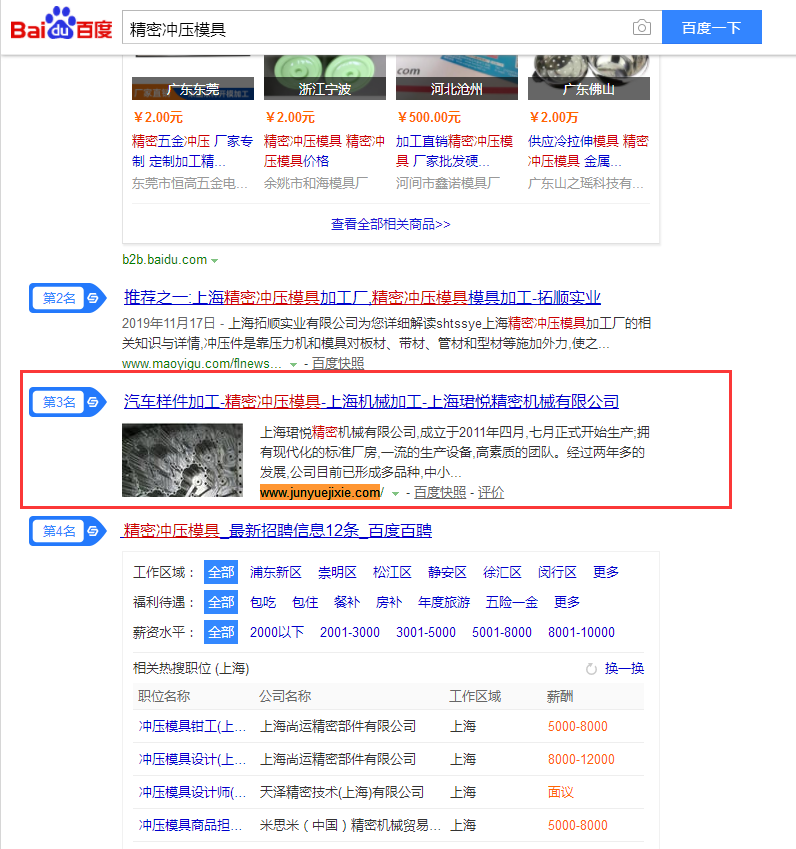Click the 评价 link
The width and height of the screenshot is (796, 849).
coord(491,492)
